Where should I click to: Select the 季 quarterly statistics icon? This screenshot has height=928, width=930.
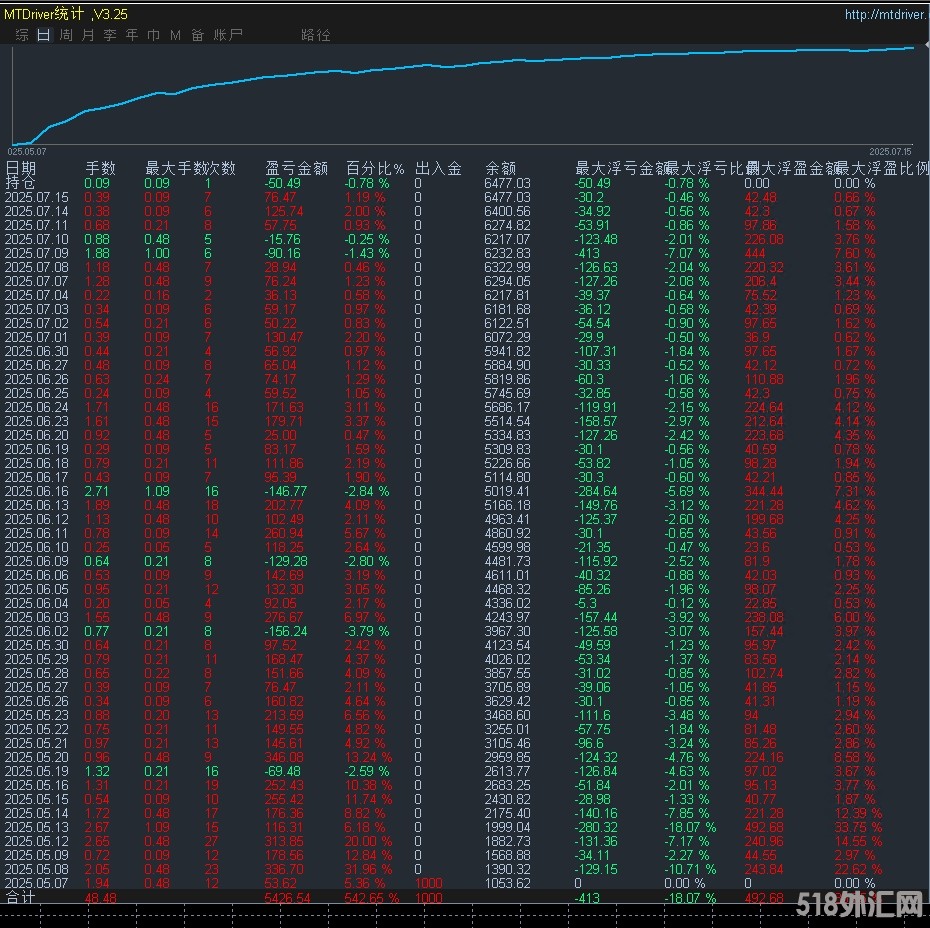coord(110,34)
